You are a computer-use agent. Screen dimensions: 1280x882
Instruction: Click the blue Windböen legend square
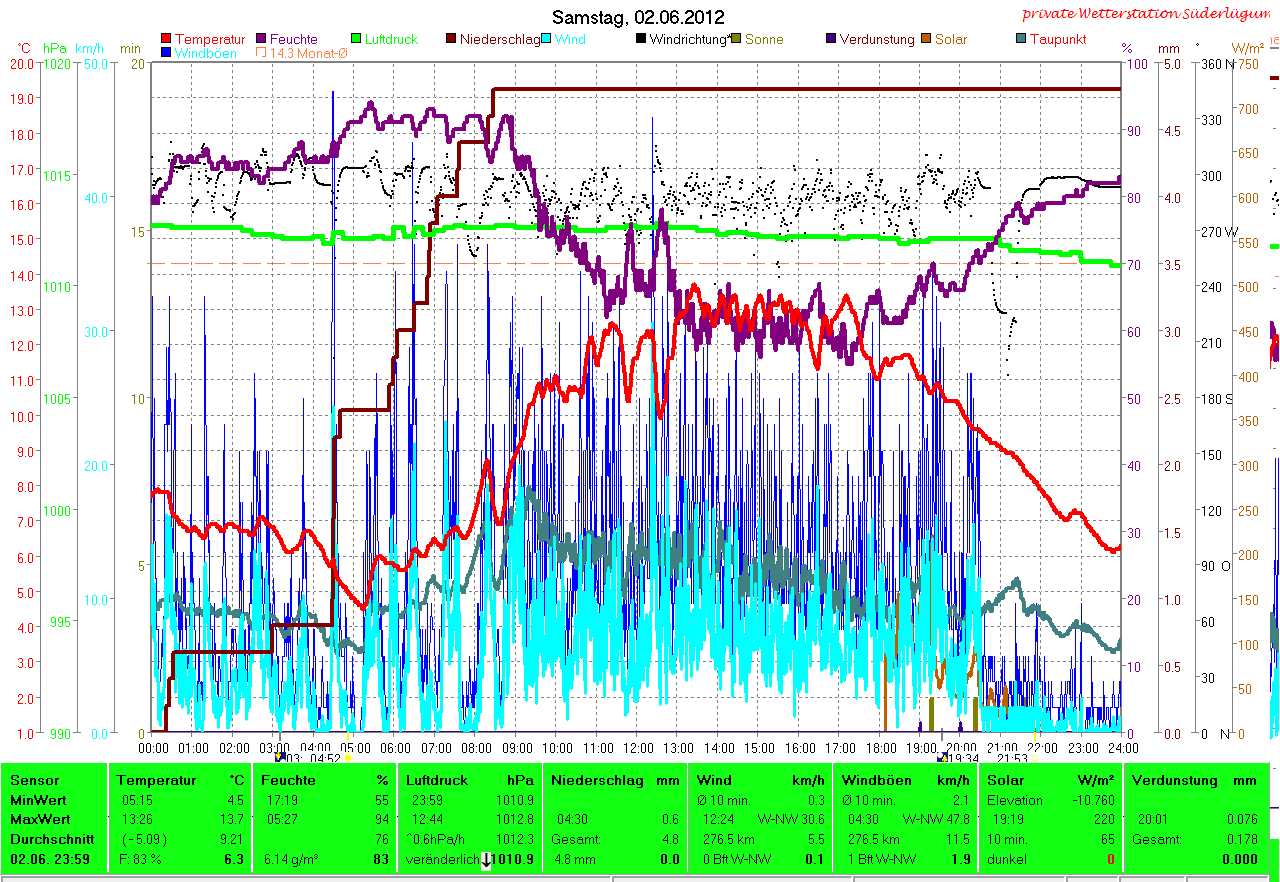tap(166, 53)
